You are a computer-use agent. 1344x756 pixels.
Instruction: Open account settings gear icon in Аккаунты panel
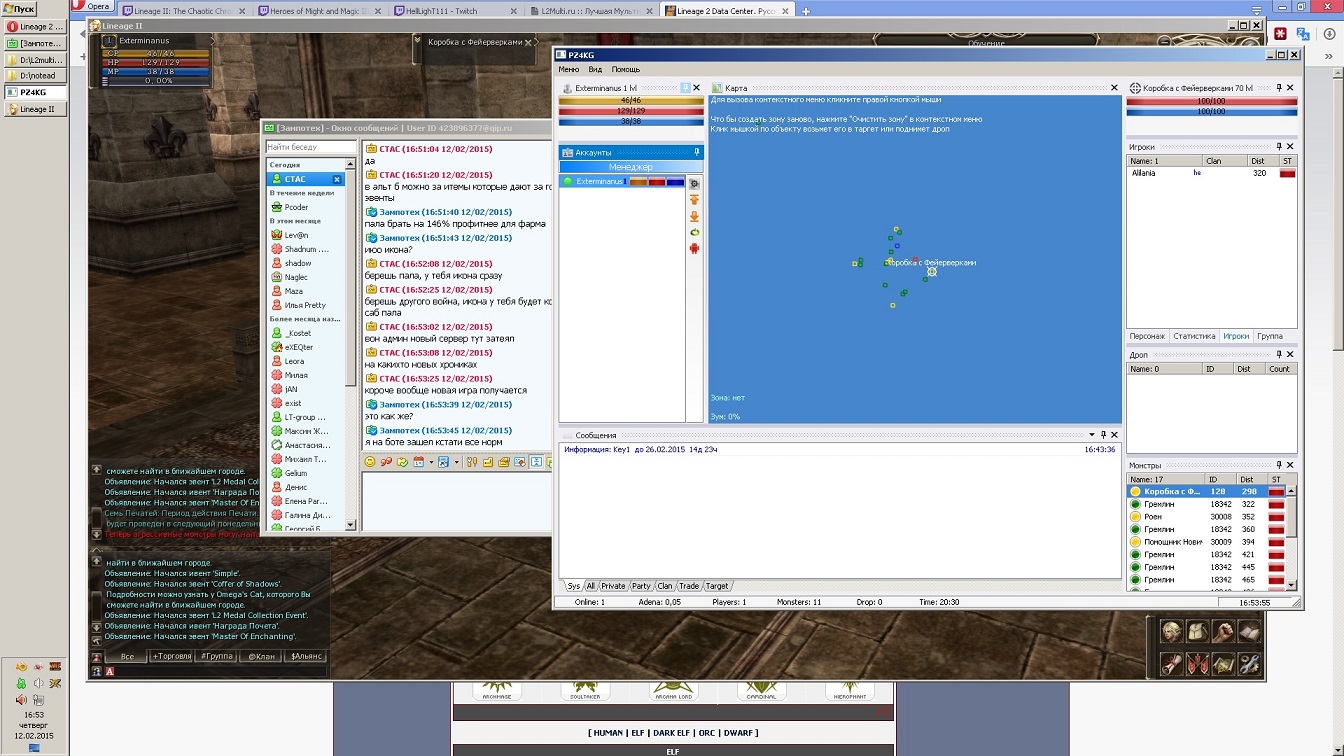pos(694,184)
